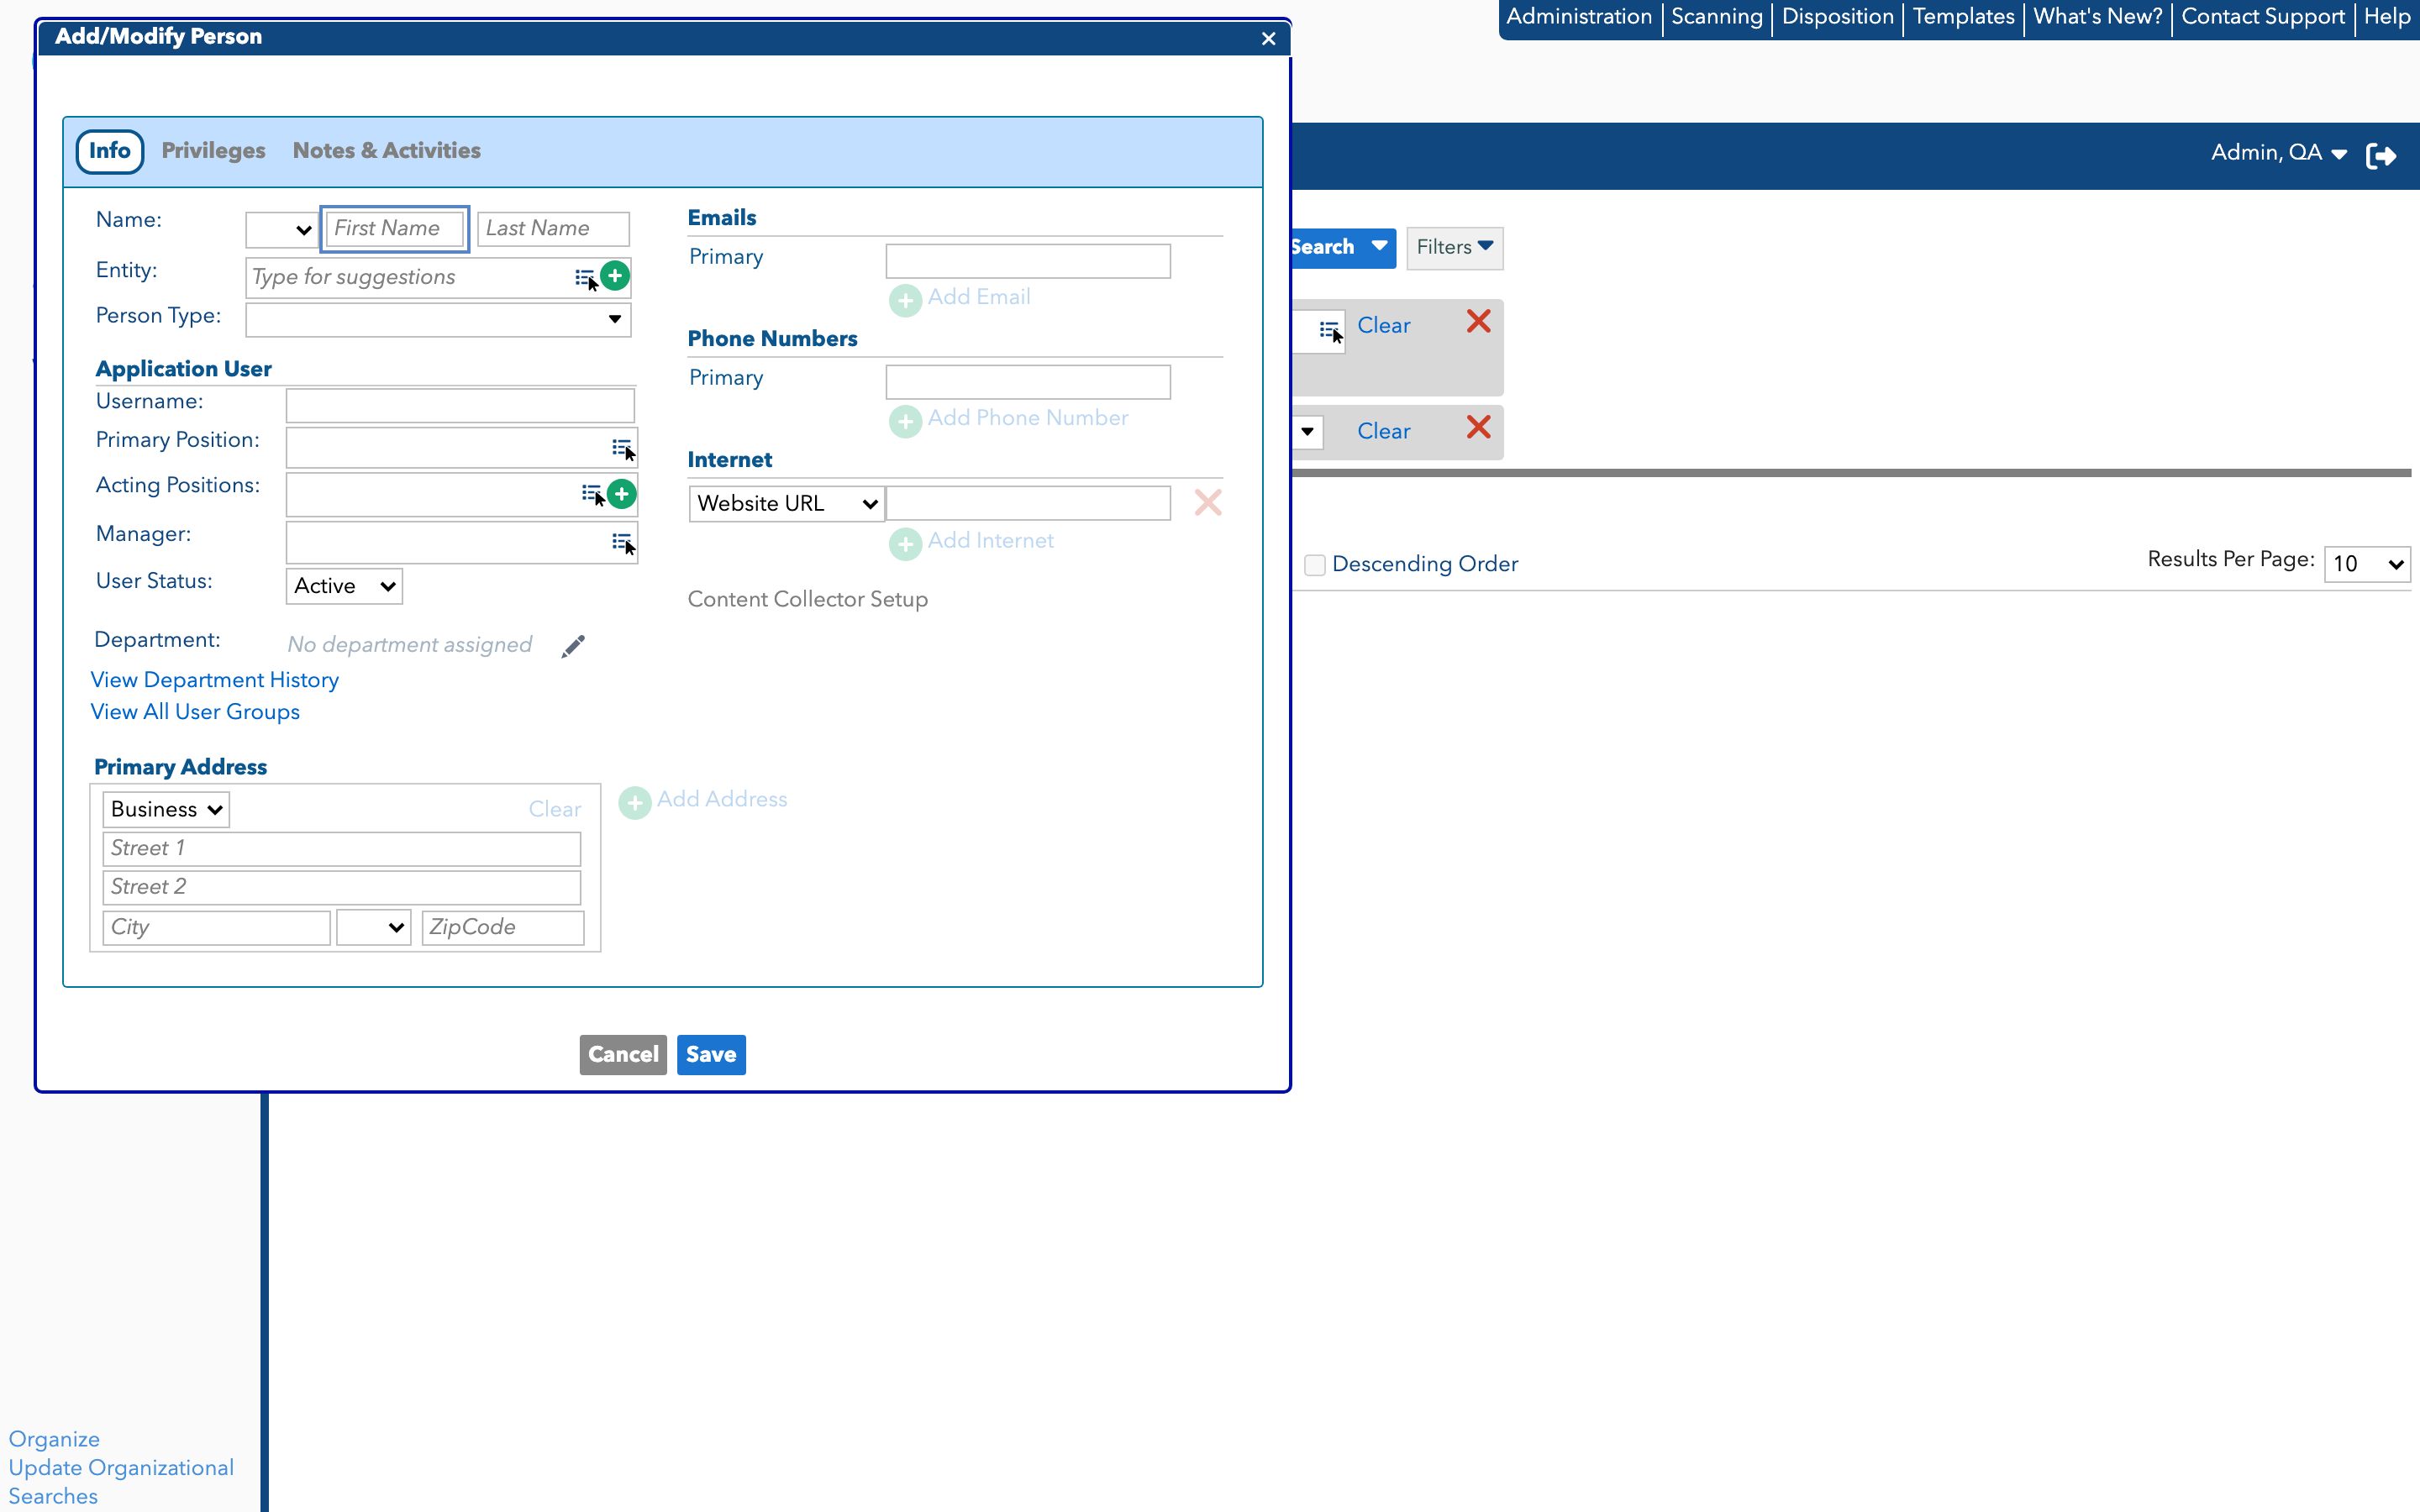Image resolution: width=2420 pixels, height=1512 pixels.
Task: Open Website URL type dropdown
Action: tap(786, 503)
